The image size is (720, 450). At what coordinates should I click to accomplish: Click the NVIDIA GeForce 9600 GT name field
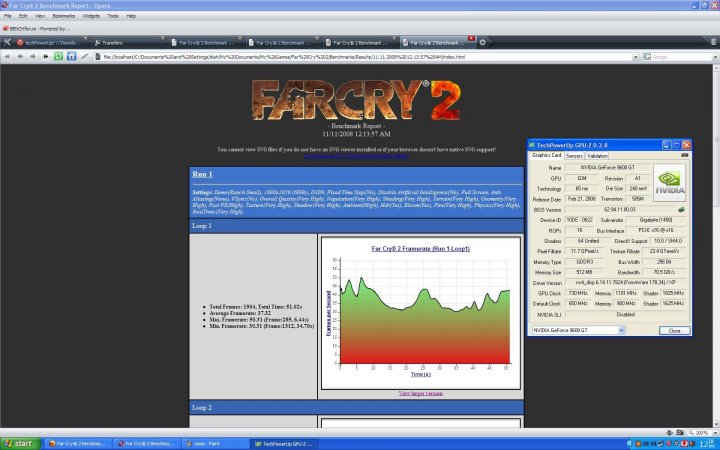pyautogui.click(x=608, y=168)
